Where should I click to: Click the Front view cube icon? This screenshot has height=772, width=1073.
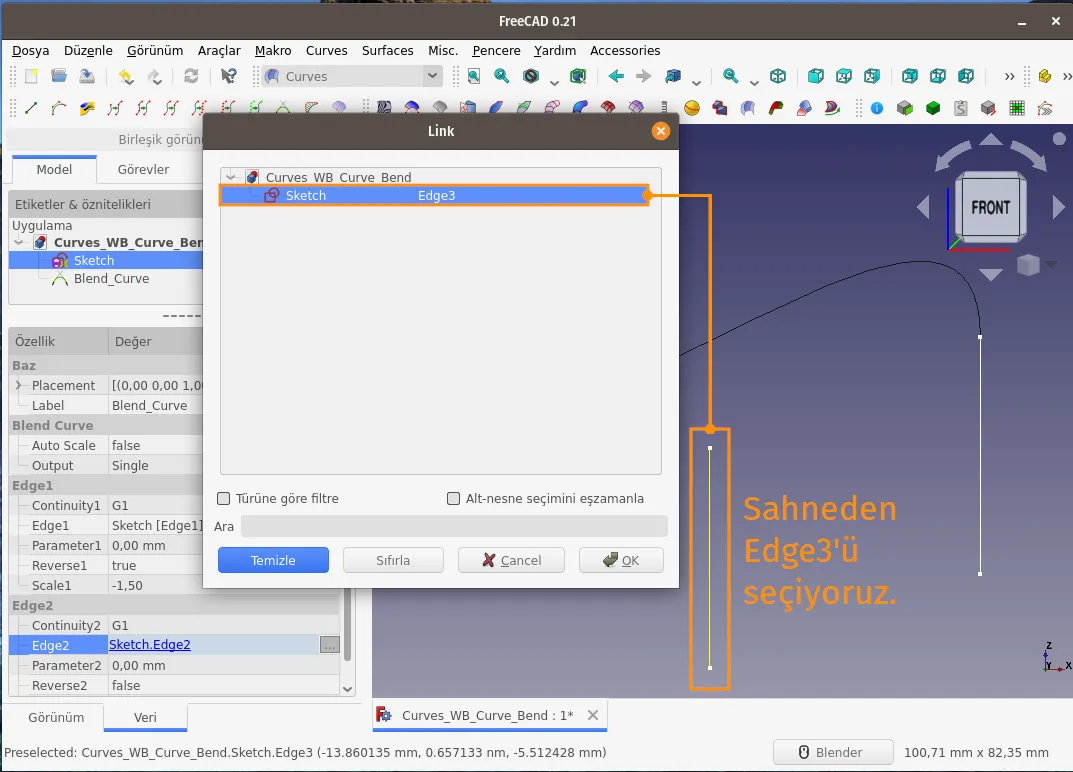click(x=816, y=76)
